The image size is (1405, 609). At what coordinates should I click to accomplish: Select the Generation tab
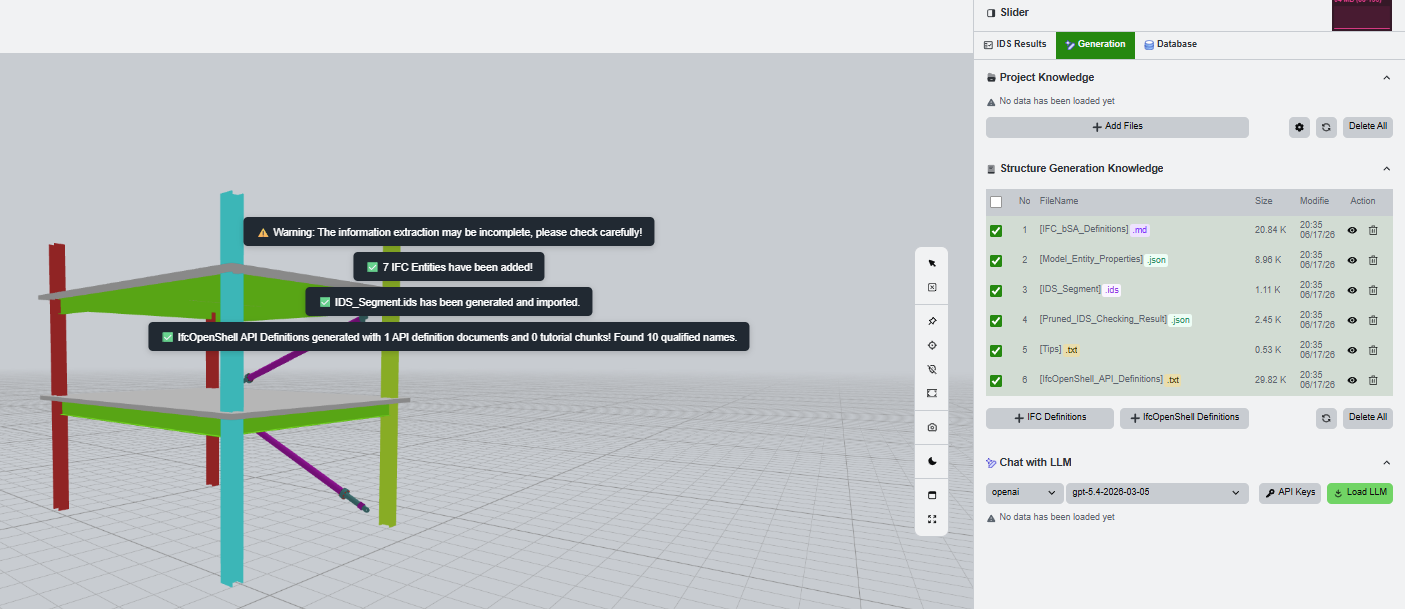tap(1095, 45)
